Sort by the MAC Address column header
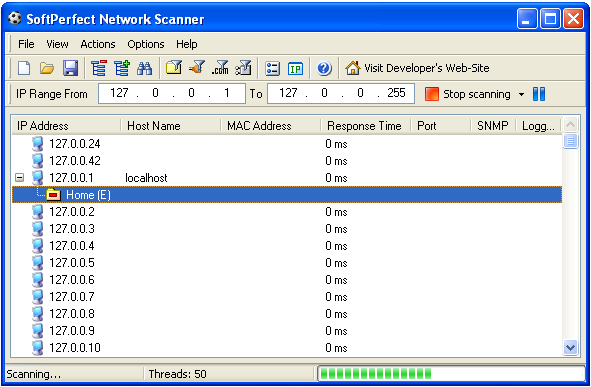 tap(271, 125)
